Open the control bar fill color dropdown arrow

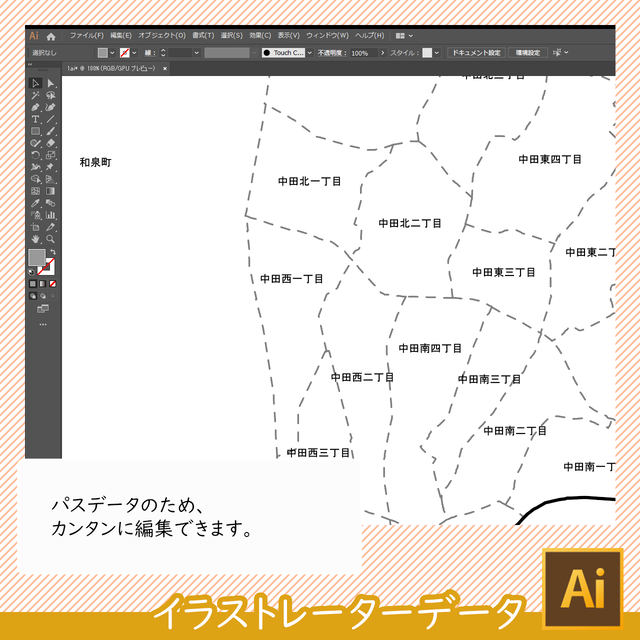pos(112,53)
